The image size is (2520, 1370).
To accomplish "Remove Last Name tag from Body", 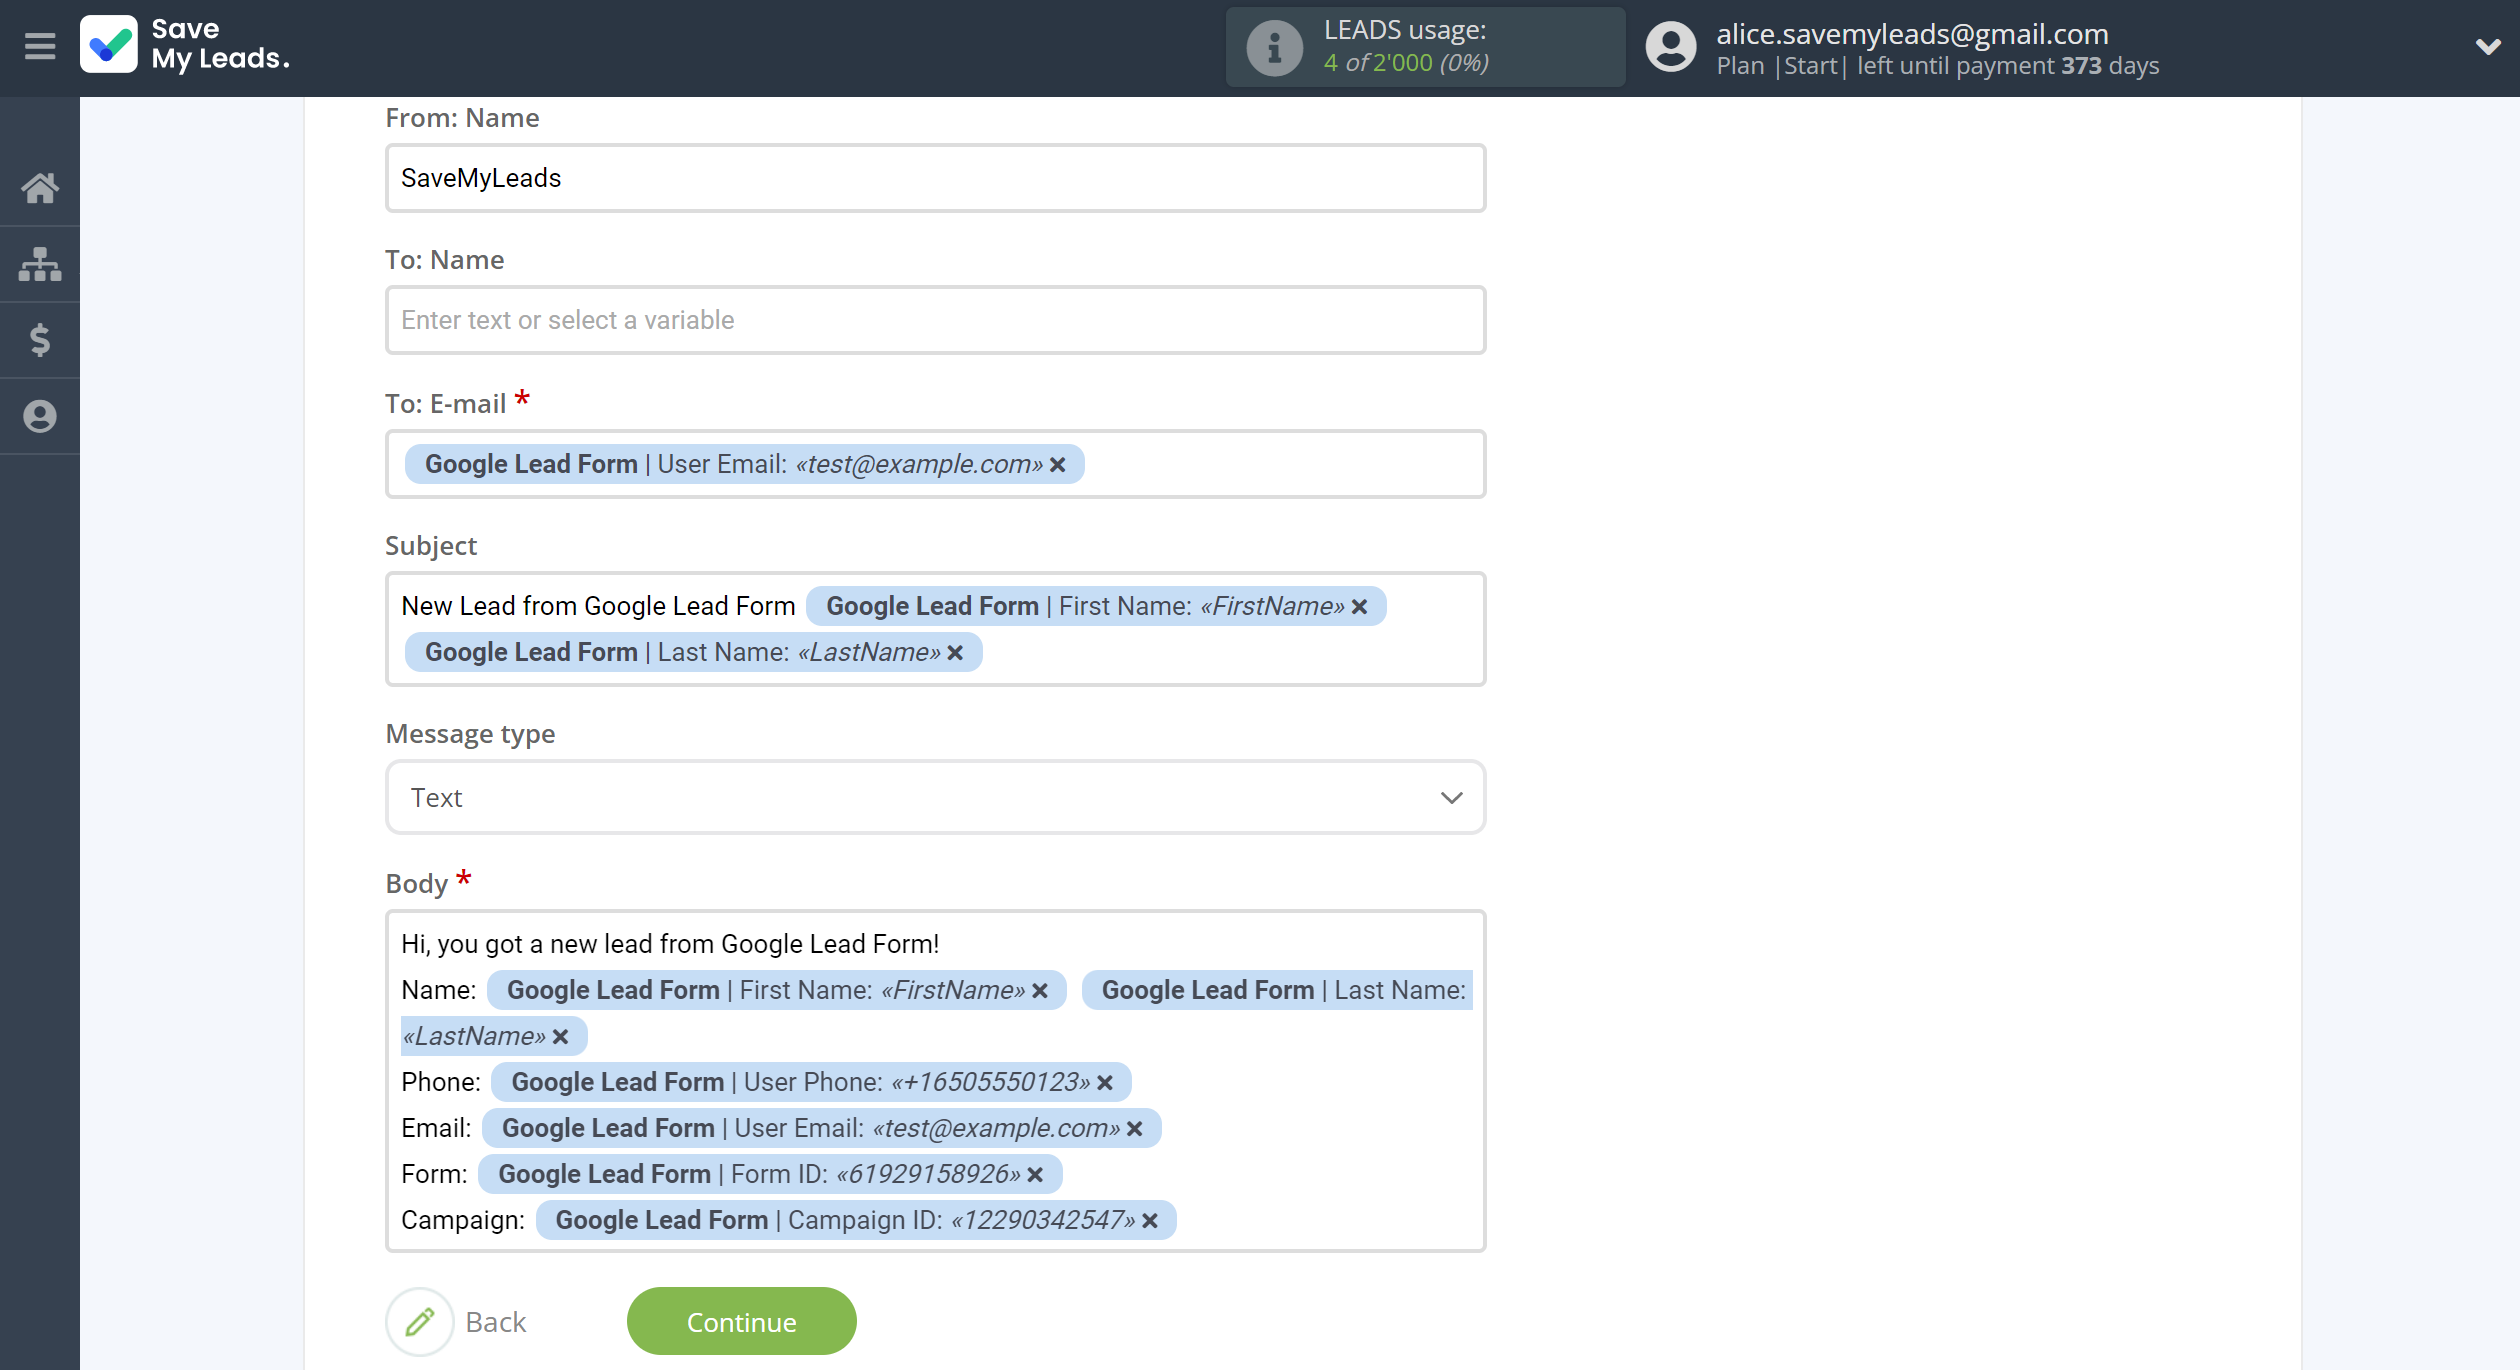I will [561, 1037].
